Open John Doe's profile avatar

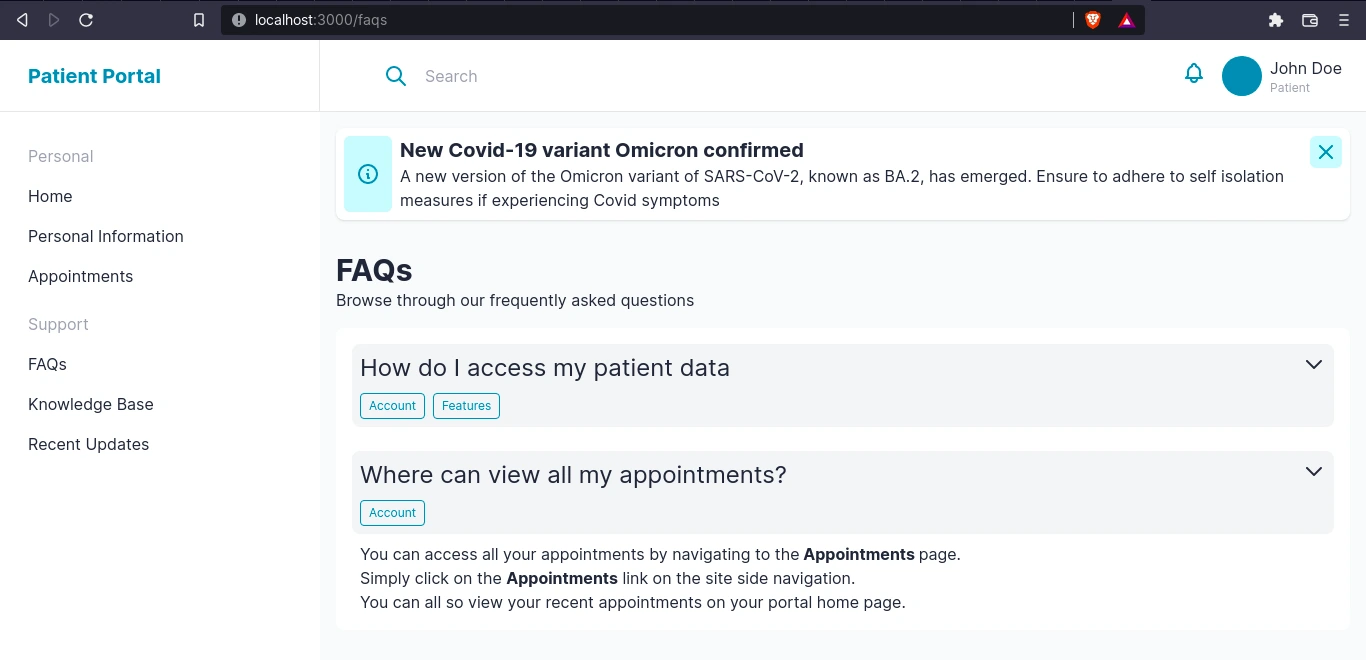[x=1242, y=76]
